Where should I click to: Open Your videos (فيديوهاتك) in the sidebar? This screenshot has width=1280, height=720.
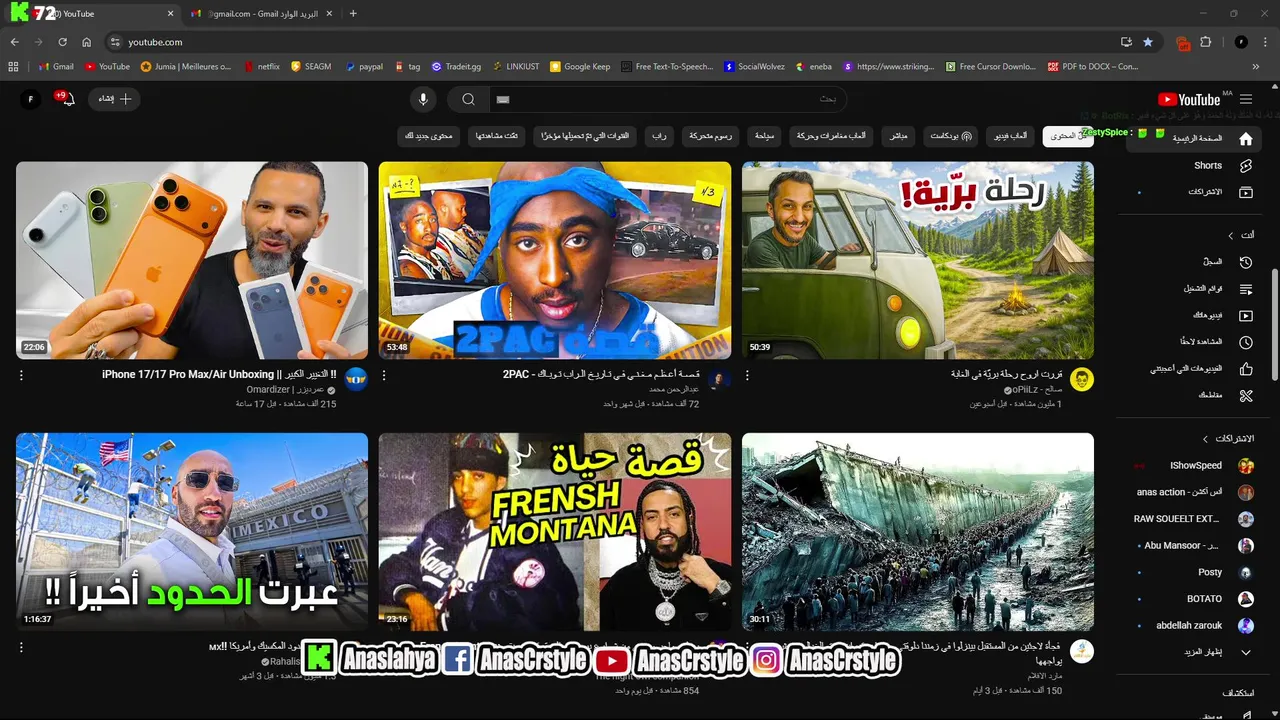[x=1193, y=315]
